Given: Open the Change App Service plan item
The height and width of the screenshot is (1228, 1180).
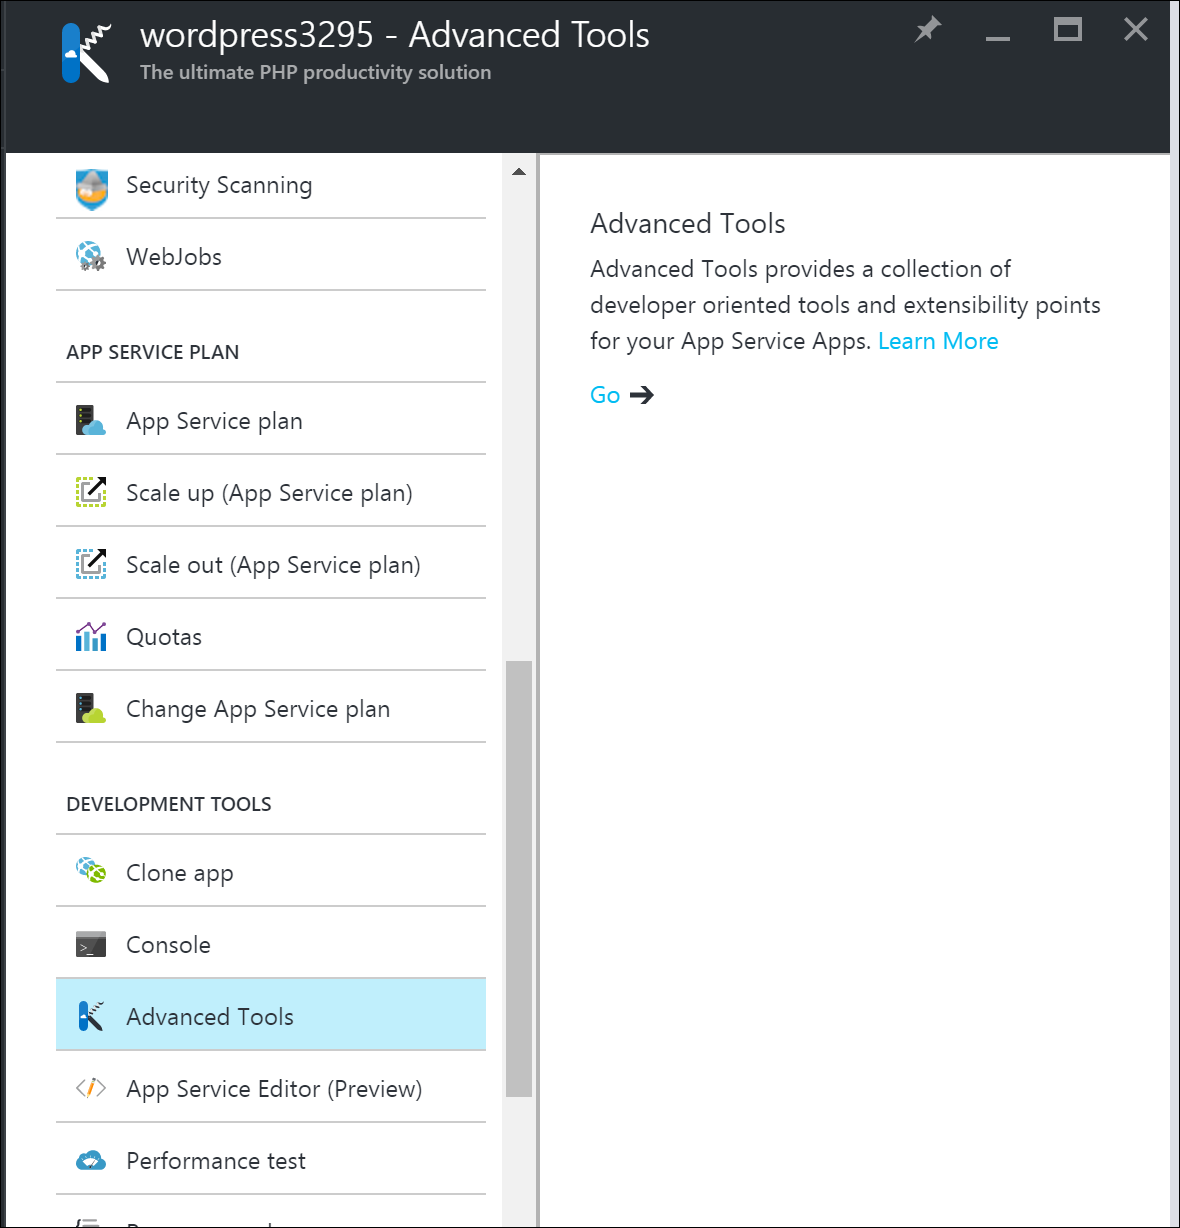Looking at the screenshot, I should [258, 709].
